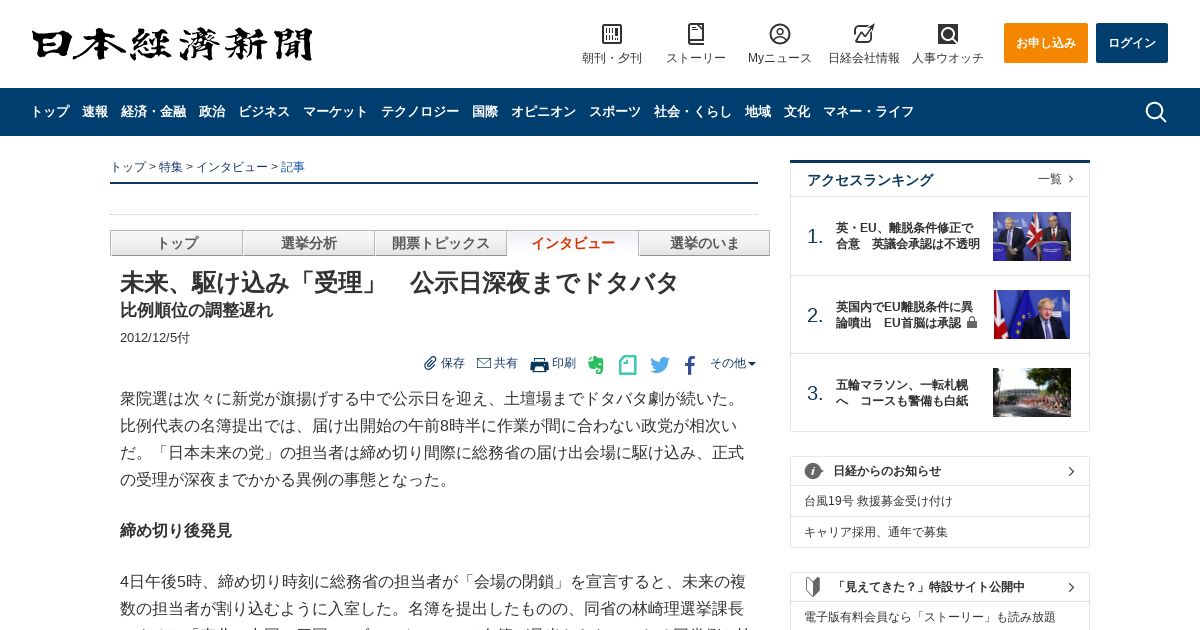Click the search magnifier in navigation bar
This screenshot has height=630, width=1200.
click(1156, 112)
